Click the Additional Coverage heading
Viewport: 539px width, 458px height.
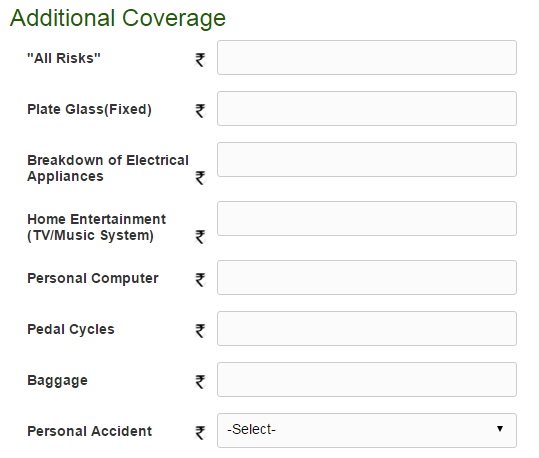(118, 18)
